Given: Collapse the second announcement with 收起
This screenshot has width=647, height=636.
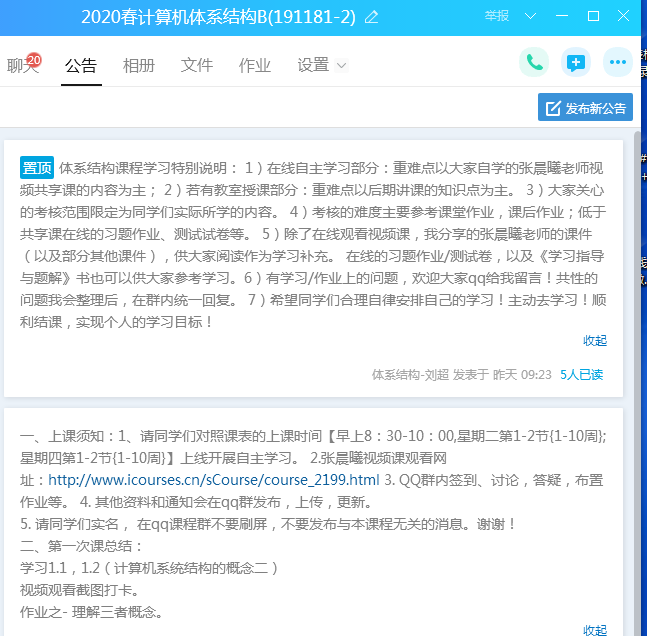Looking at the screenshot, I should (595, 630).
